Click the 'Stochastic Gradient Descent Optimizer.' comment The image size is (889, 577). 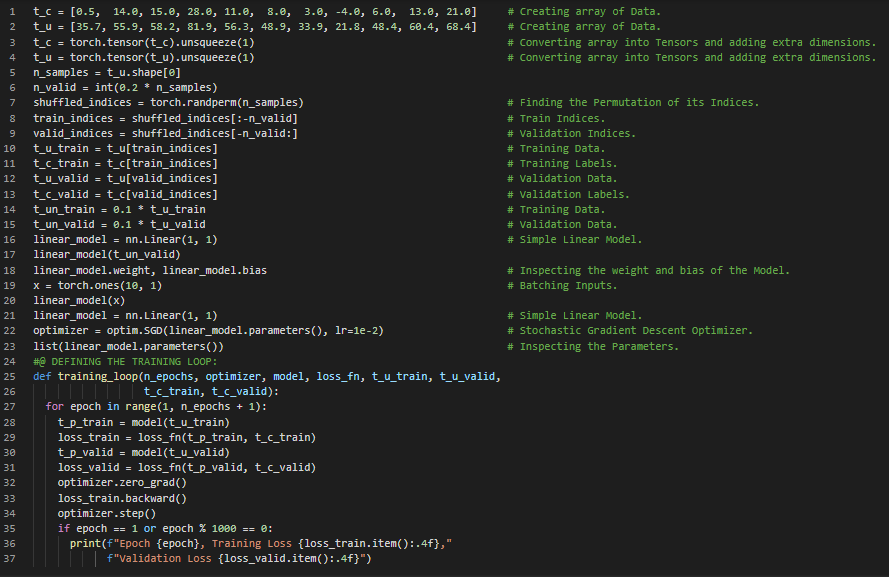(x=636, y=331)
